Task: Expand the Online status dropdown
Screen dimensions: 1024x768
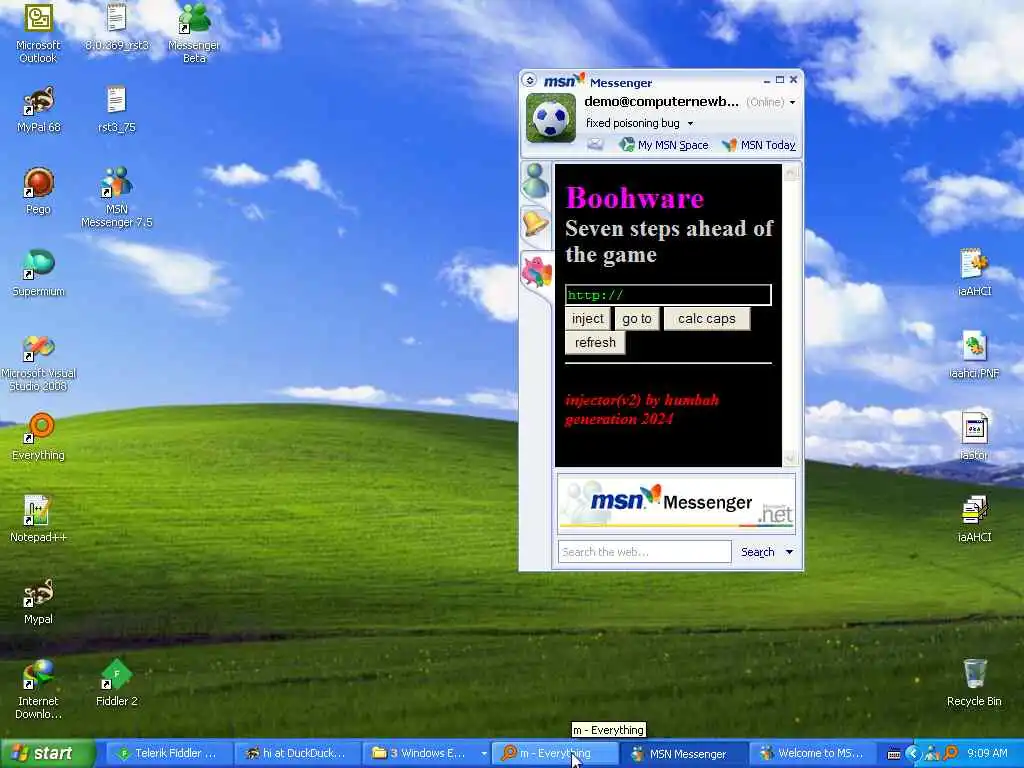Action: pos(792,103)
